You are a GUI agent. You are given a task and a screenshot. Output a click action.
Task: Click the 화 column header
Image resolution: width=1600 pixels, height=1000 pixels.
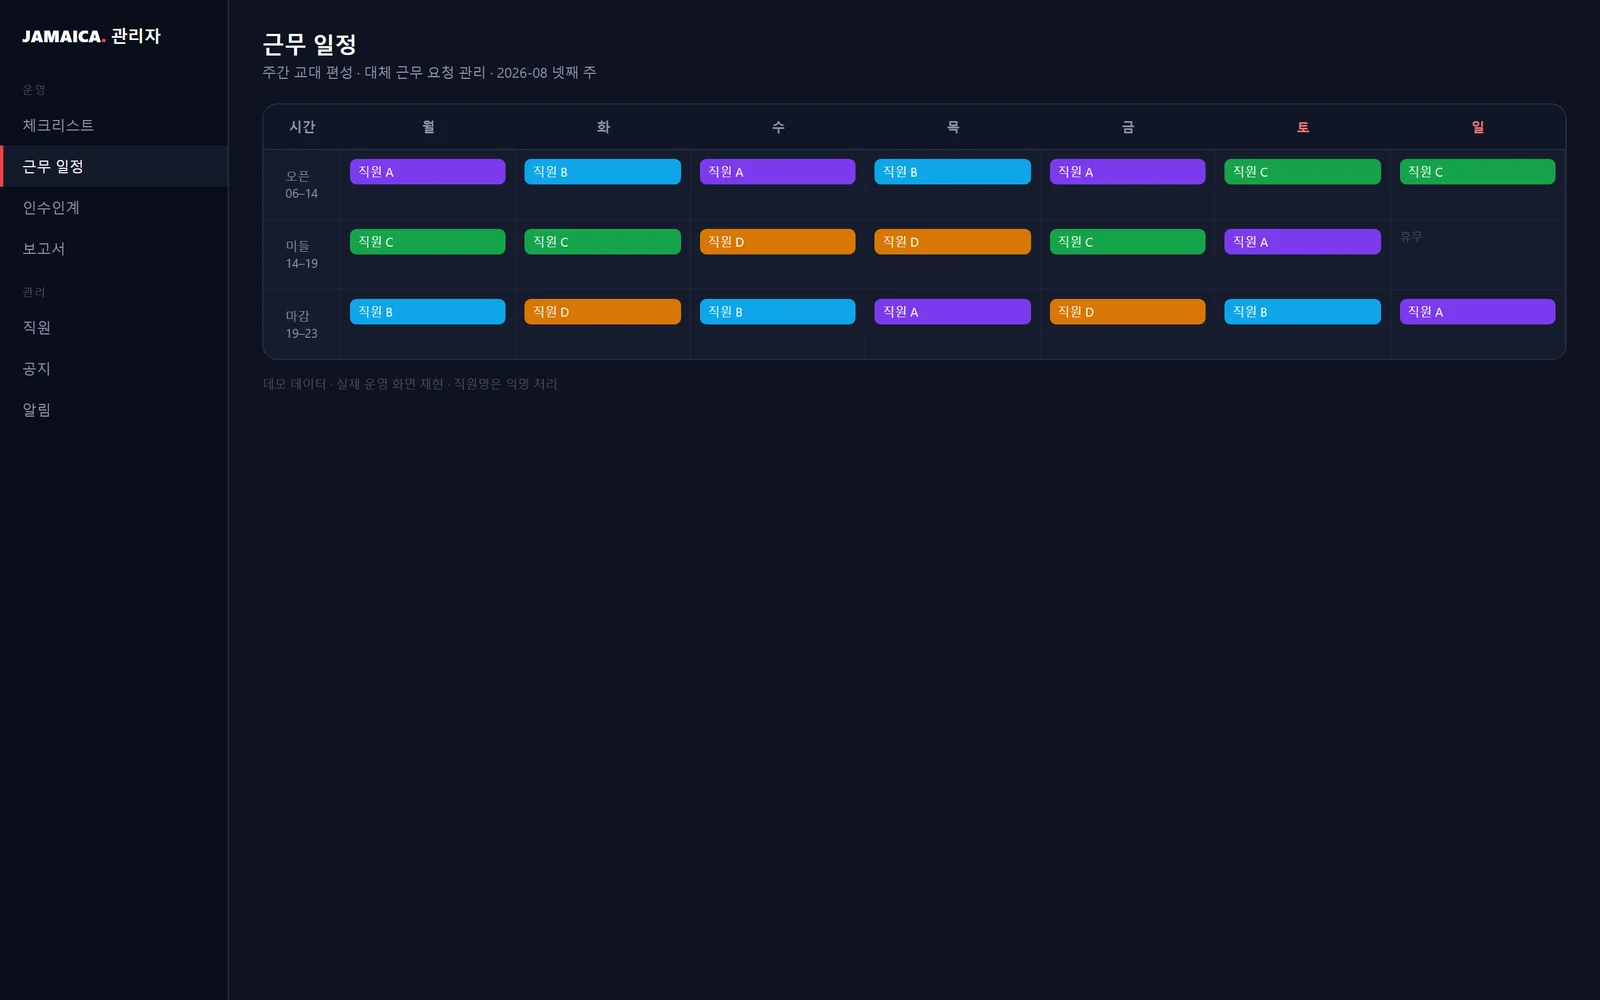[x=603, y=127]
